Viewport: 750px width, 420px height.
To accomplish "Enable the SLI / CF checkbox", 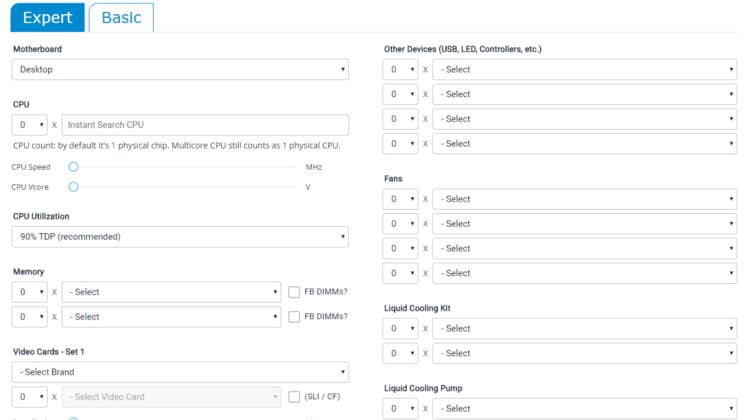I will tap(294, 397).
